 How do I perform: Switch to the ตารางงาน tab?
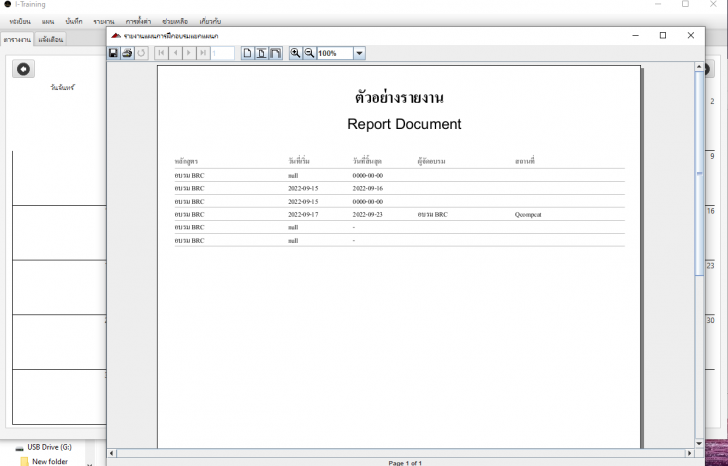[x=17, y=39]
